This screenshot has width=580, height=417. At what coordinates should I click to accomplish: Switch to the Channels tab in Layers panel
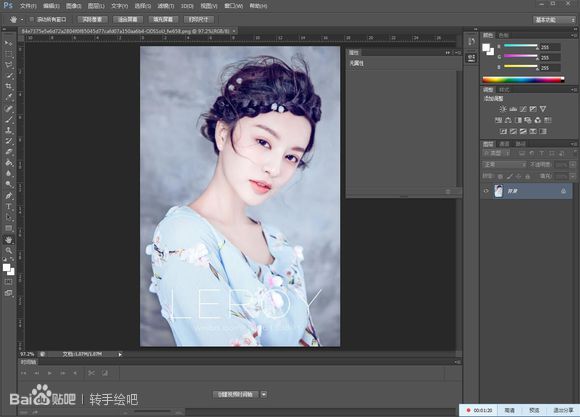504,144
